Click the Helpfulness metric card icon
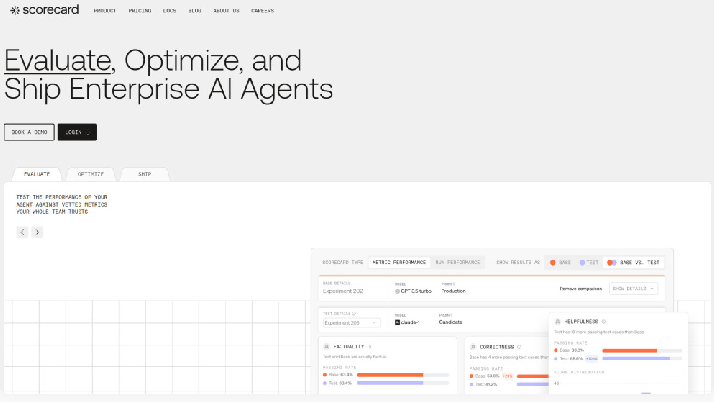Image resolution: width=714 pixels, height=402 pixels. pos(558,322)
